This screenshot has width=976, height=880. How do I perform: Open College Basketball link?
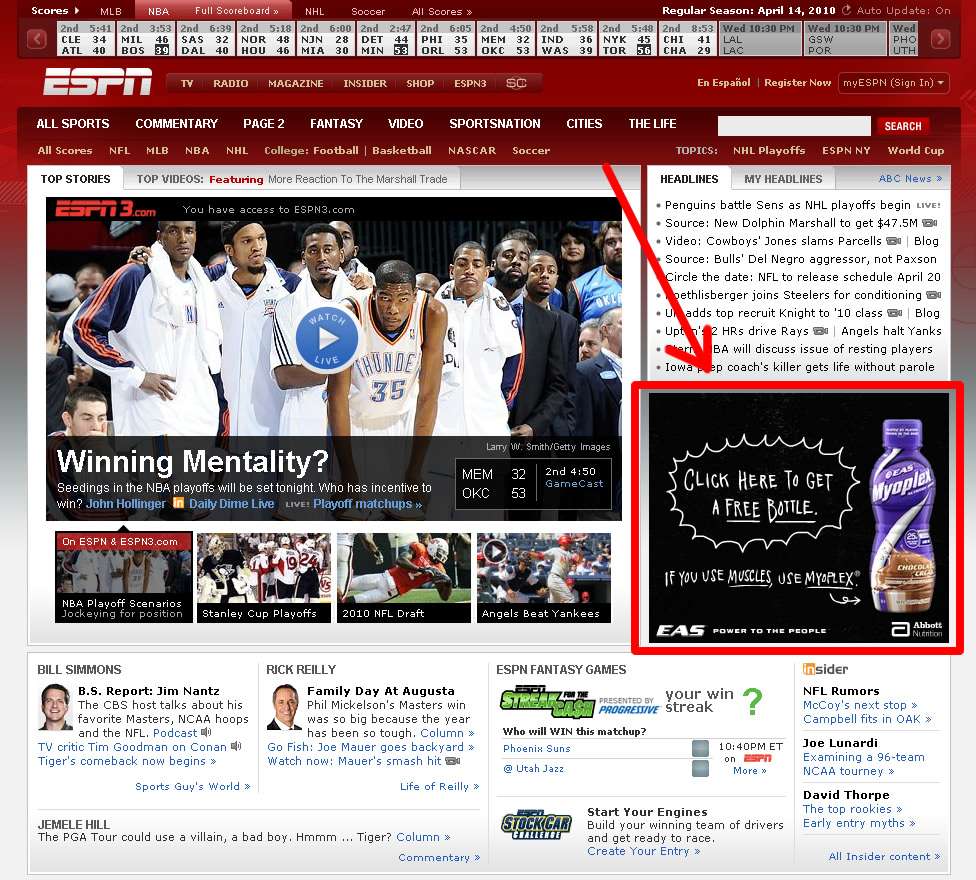pyautogui.click(x=401, y=151)
